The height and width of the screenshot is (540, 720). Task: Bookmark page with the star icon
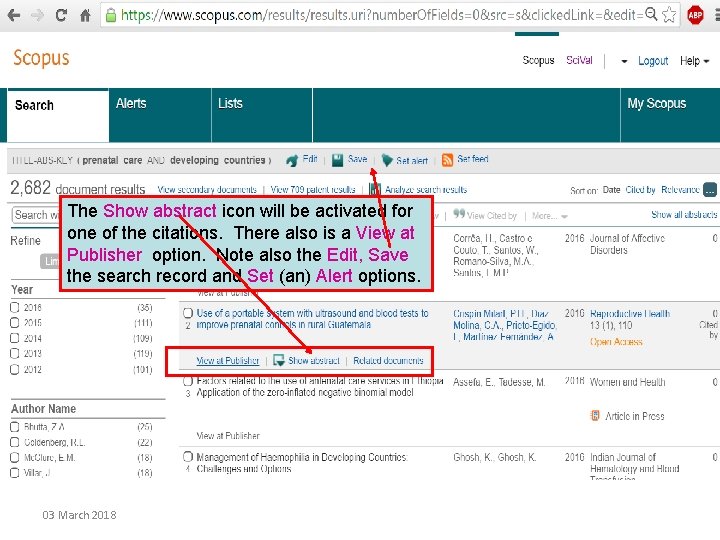coord(669,15)
